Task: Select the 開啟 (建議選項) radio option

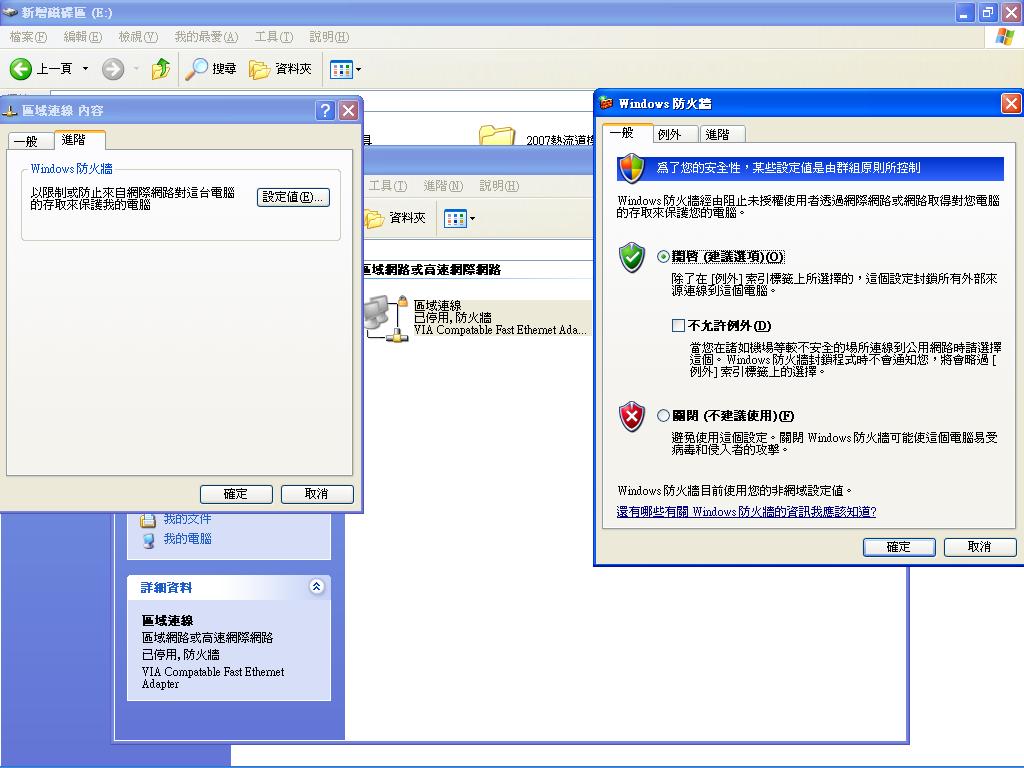Action: [662, 256]
